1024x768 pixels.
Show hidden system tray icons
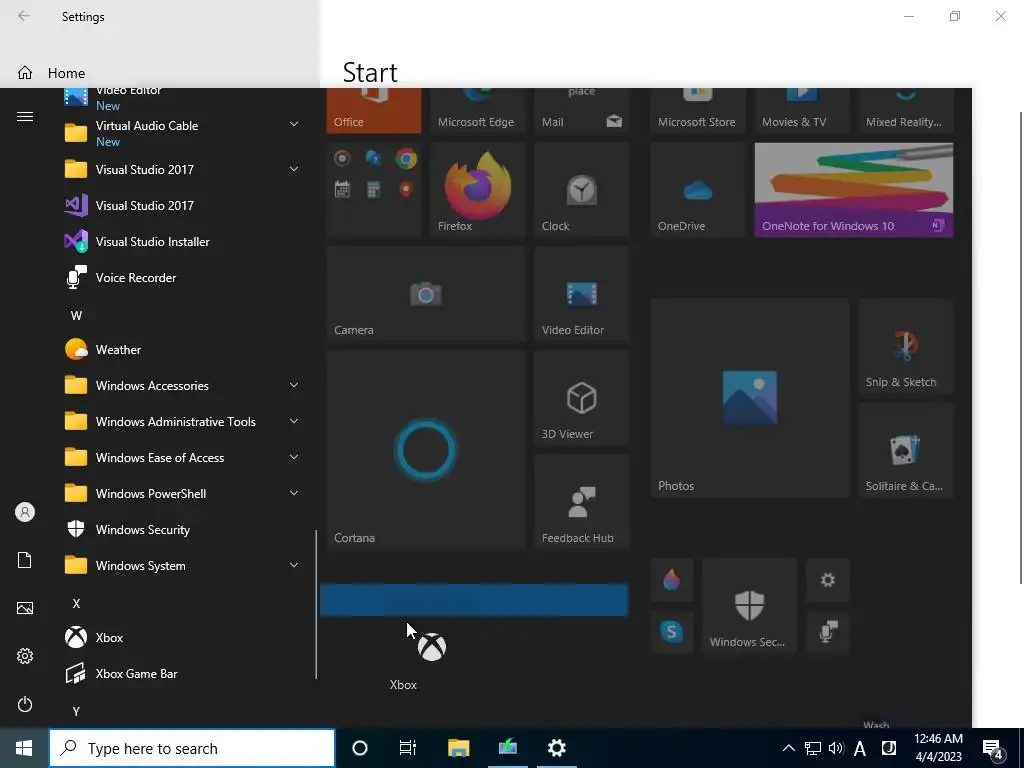pos(788,748)
